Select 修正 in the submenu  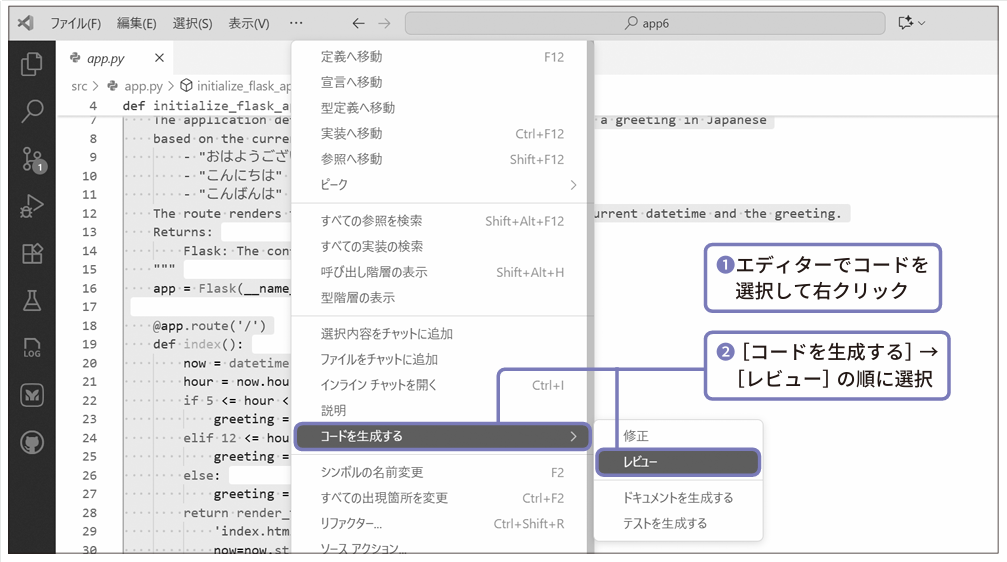tap(678, 436)
